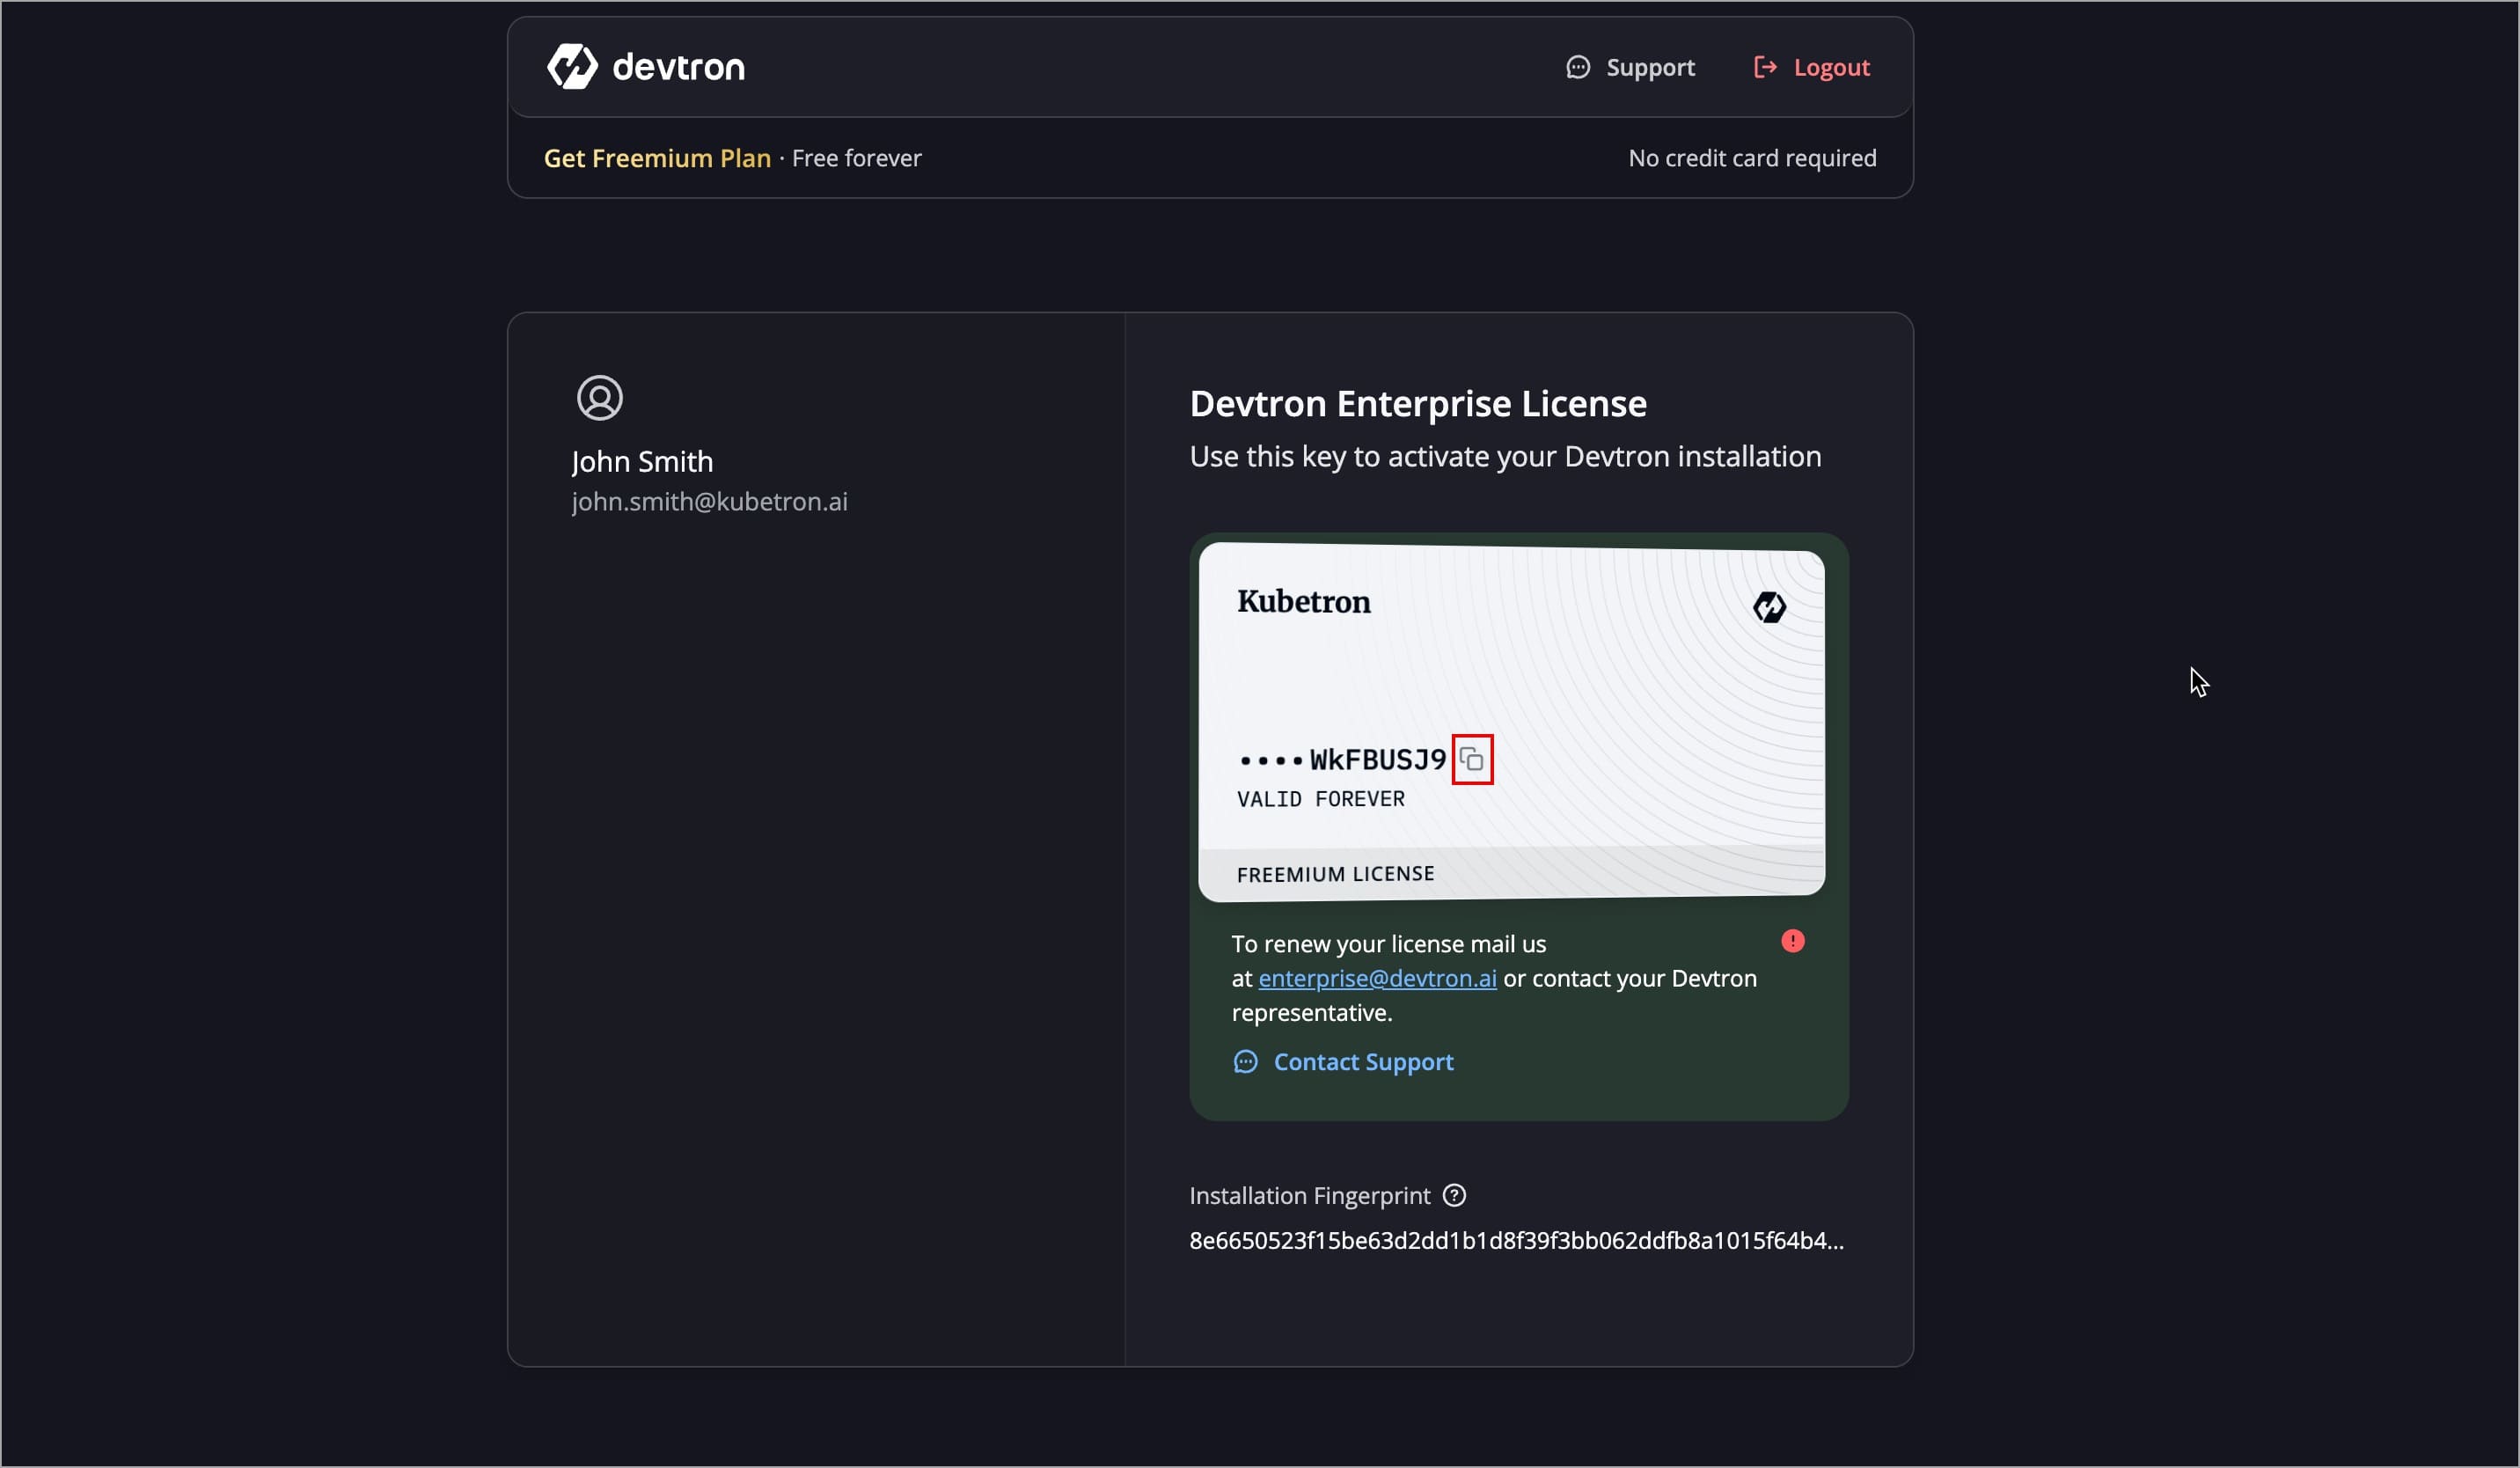Click the user avatar icon above John Smith
2520x1468 pixels.
600,397
